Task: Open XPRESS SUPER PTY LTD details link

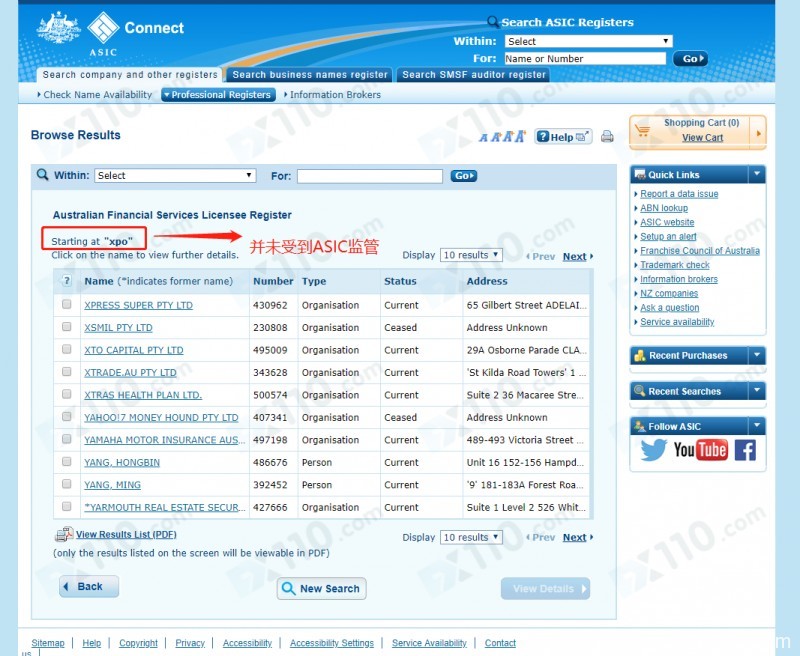Action: coord(138,305)
